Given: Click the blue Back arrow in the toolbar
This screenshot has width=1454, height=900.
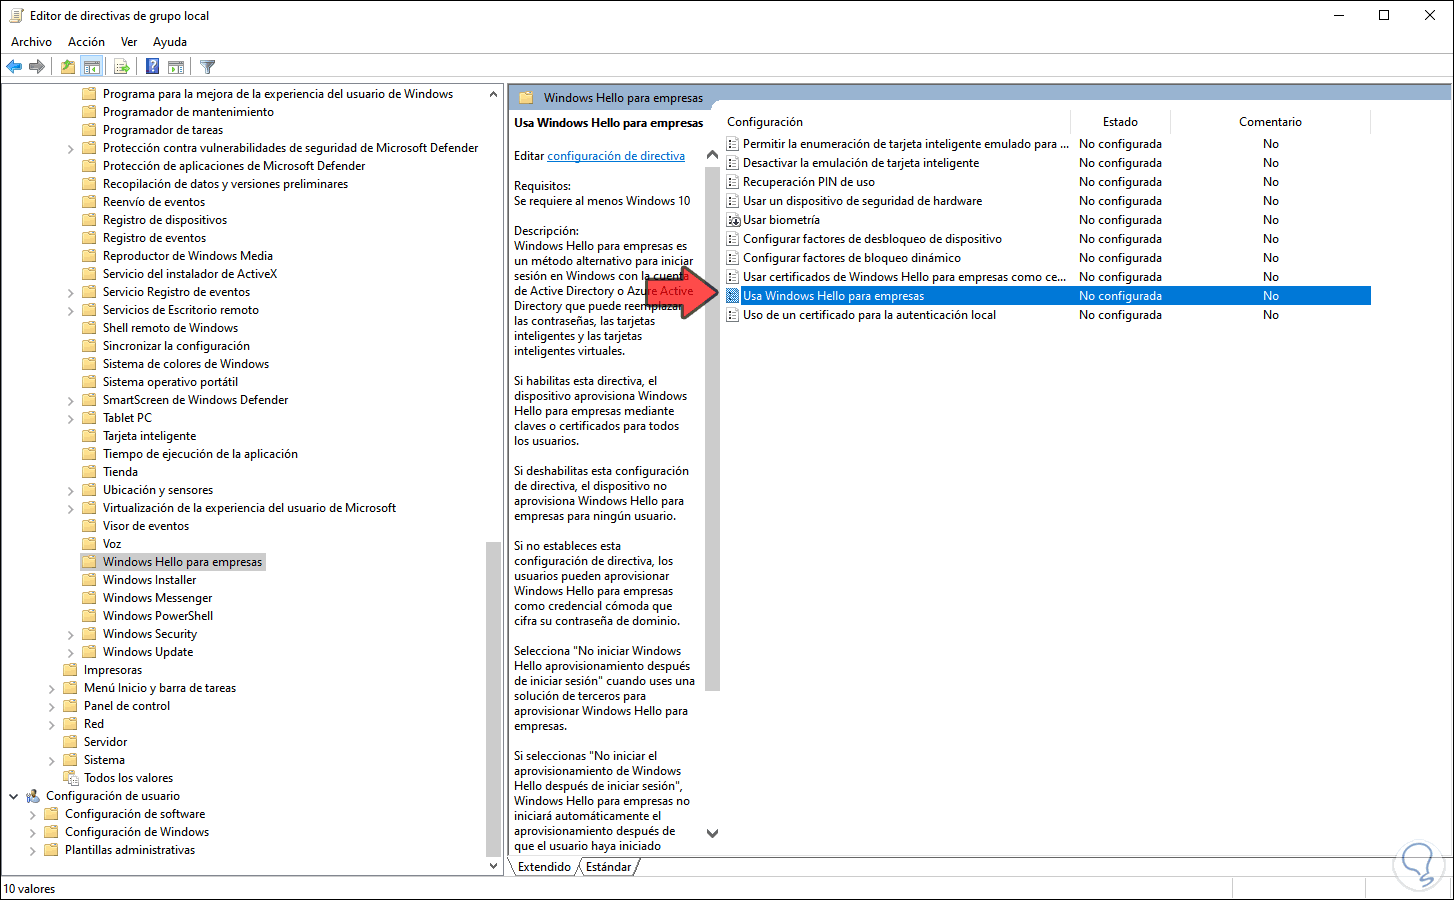Looking at the screenshot, I should tap(14, 67).
